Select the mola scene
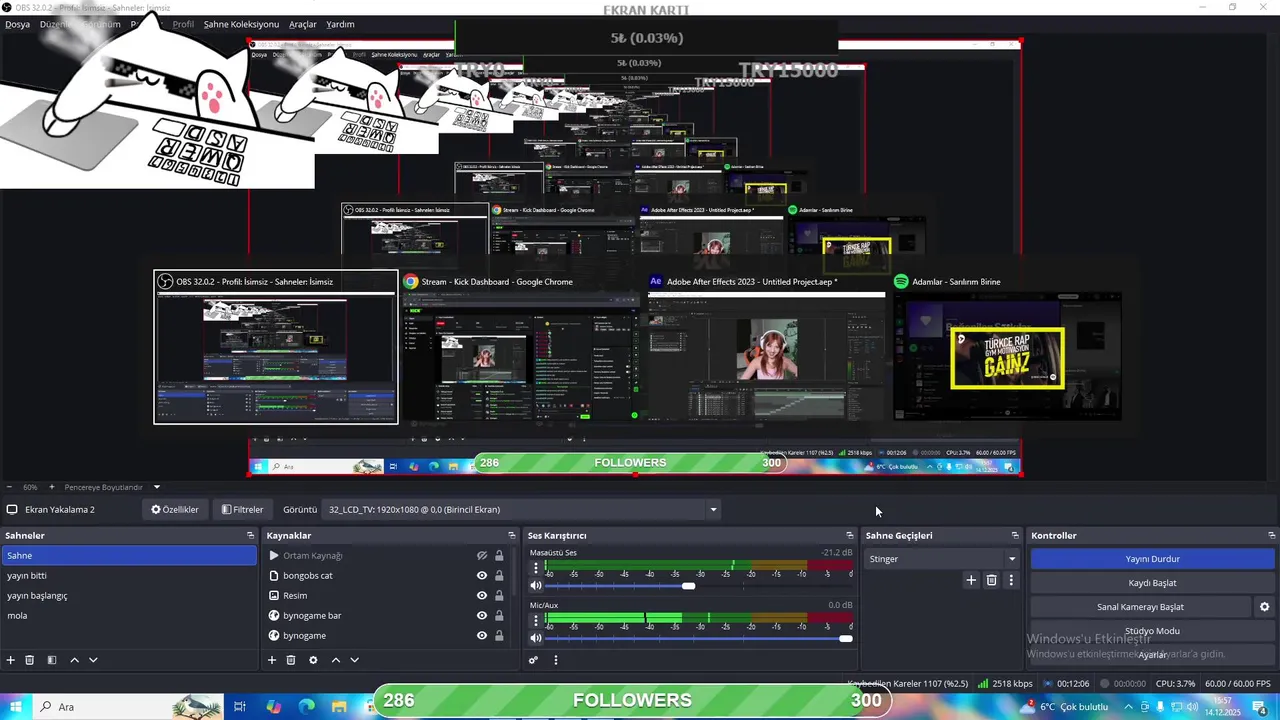The image size is (1280, 720). point(129,616)
